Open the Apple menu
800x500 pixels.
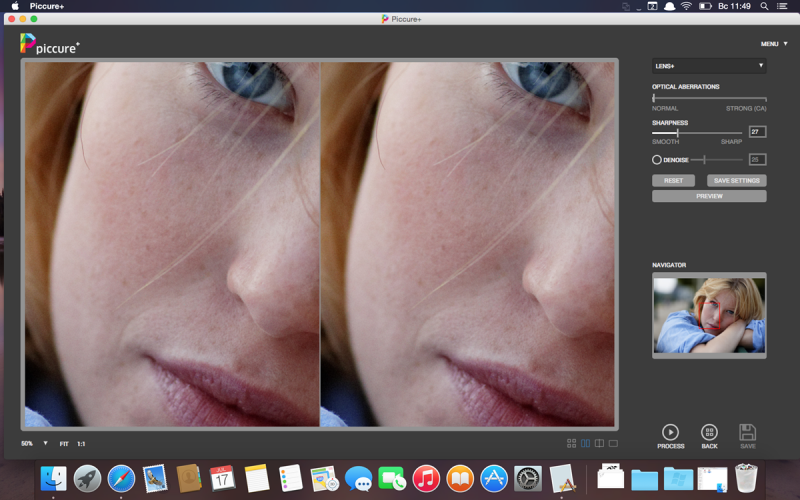coord(14,6)
